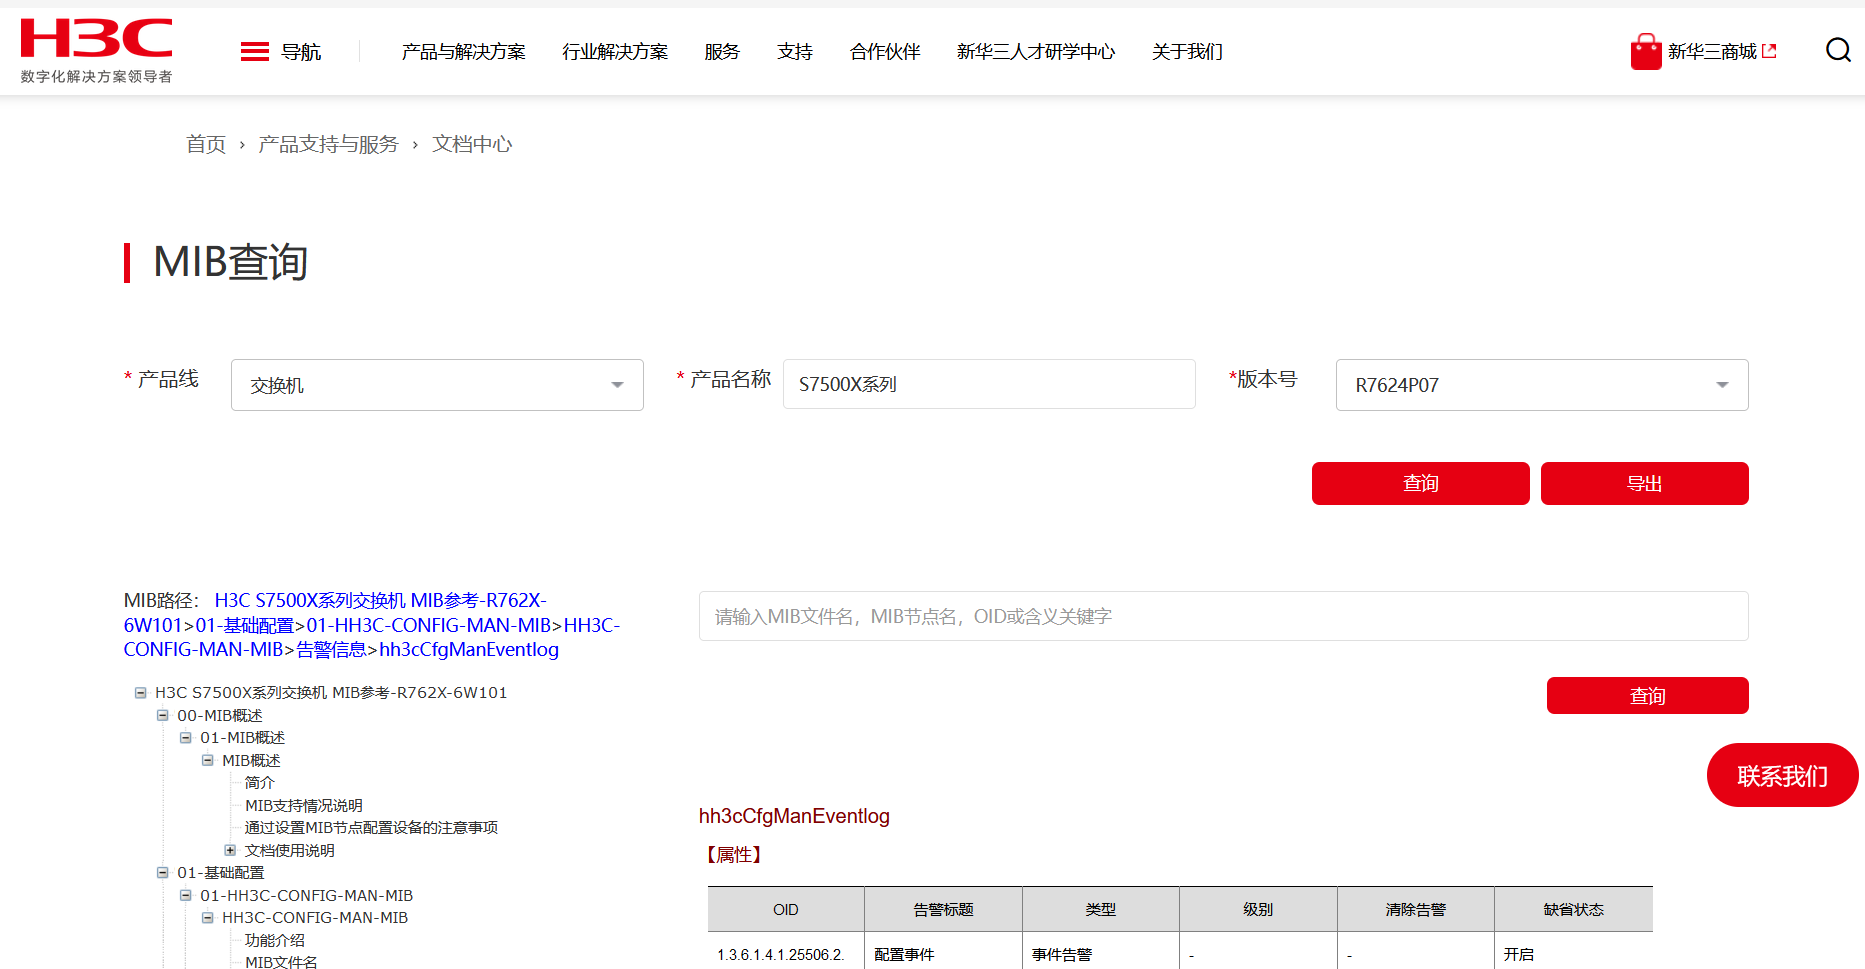Screen dimensions: 1865x969
Task: Click the red hh3cCfgManEventlog section heading
Action: [794, 816]
